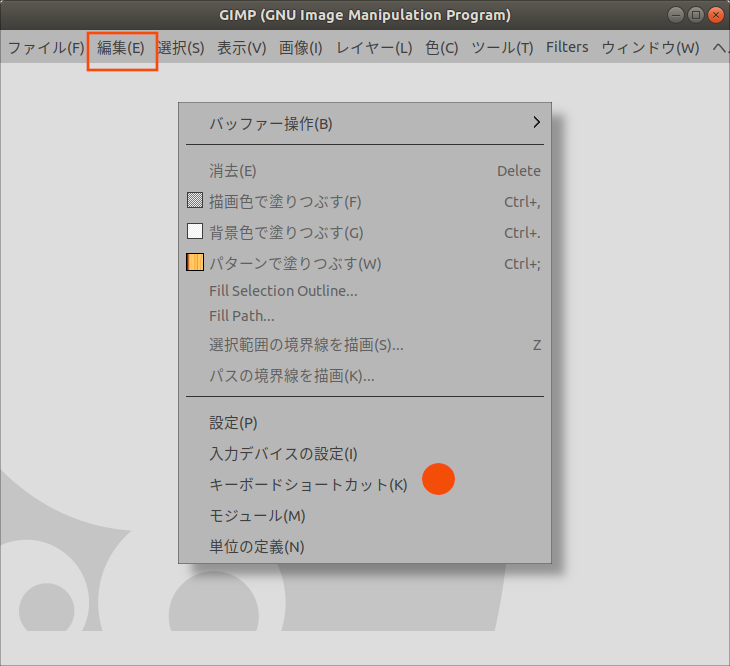Screen dimensions: 730x666
Task: Expand the バッファー操作(B) submenu arrow
Action: [x=536, y=122]
